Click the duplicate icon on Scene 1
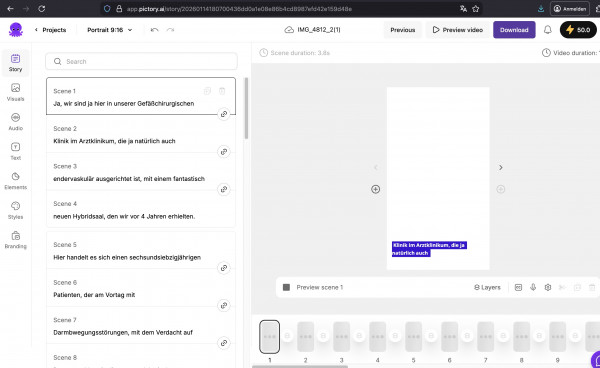Image resolution: width=600 pixels, height=368 pixels. click(207, 91)
